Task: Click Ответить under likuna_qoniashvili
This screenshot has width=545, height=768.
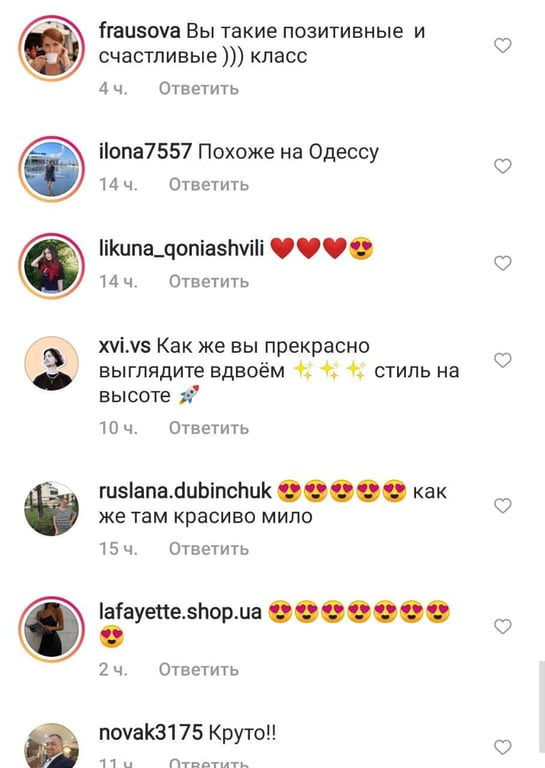Action: click(x=209, y=282)
